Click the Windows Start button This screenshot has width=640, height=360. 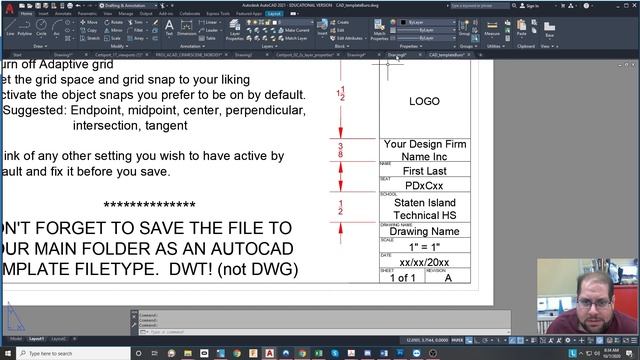click(x=8, y=353)
